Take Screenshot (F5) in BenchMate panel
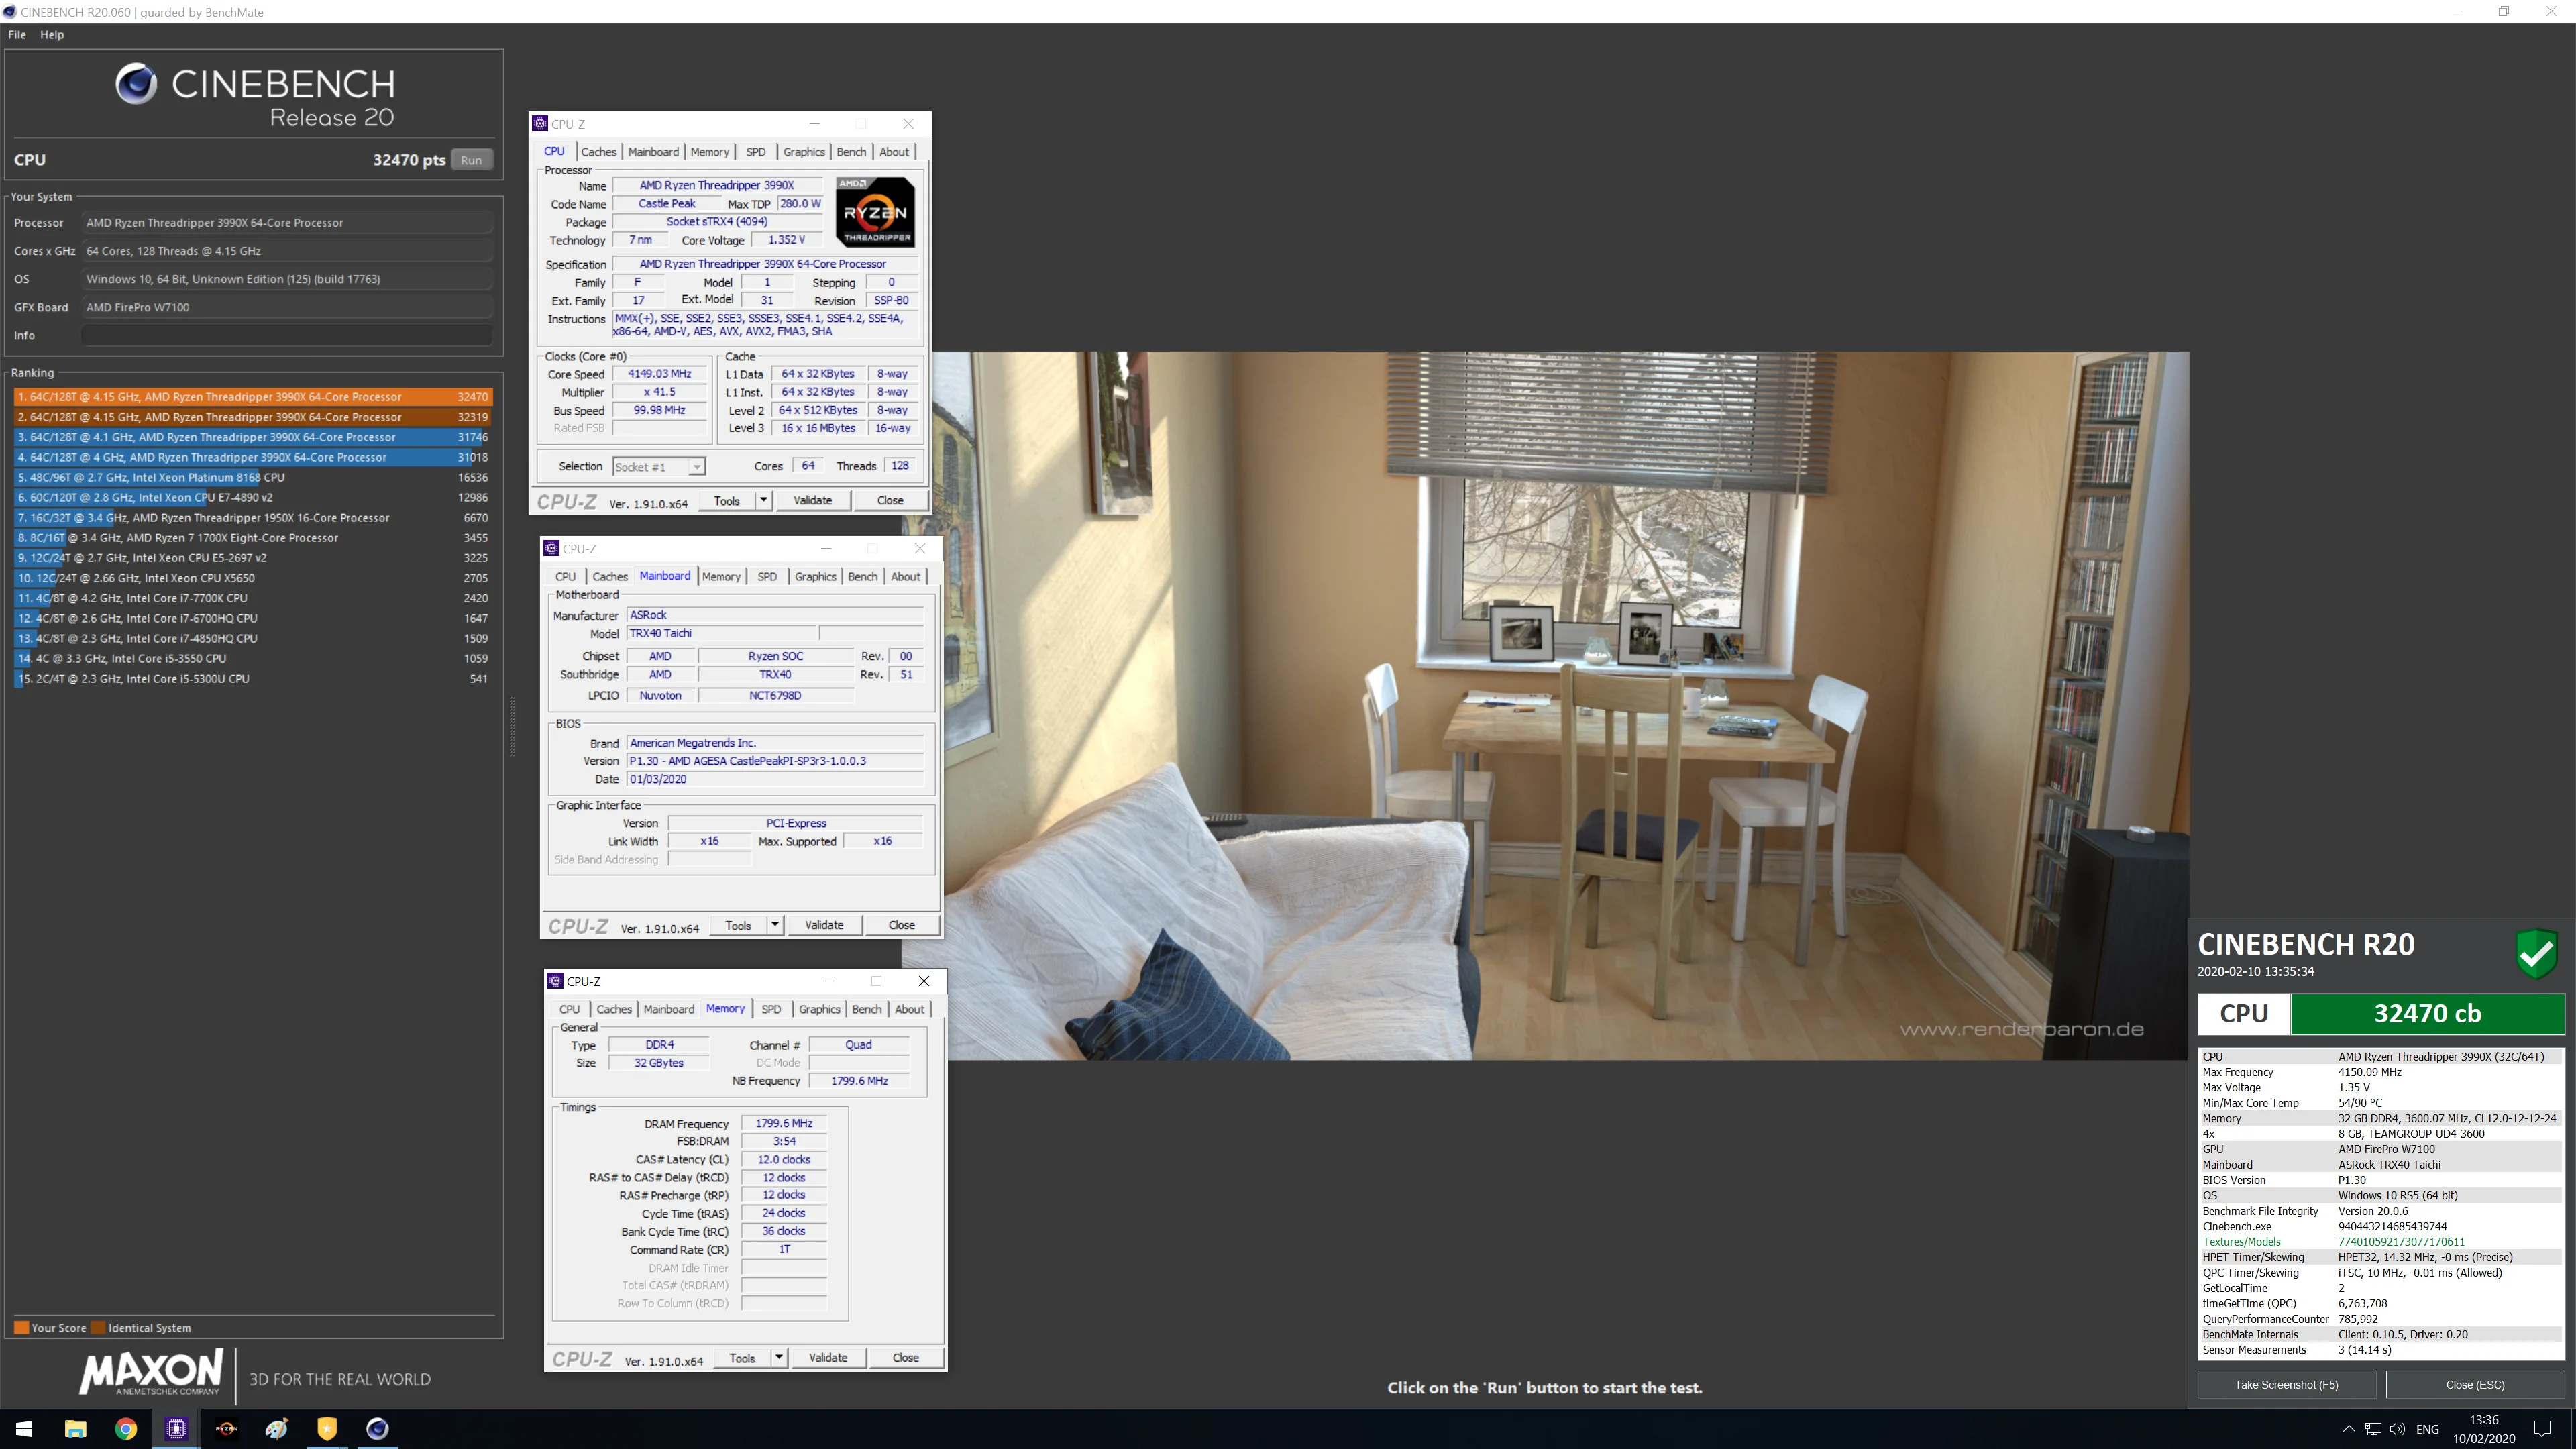The width and height of the screenshot is (2576, 1449). pyautogui.click(x=2286, y=1385)
